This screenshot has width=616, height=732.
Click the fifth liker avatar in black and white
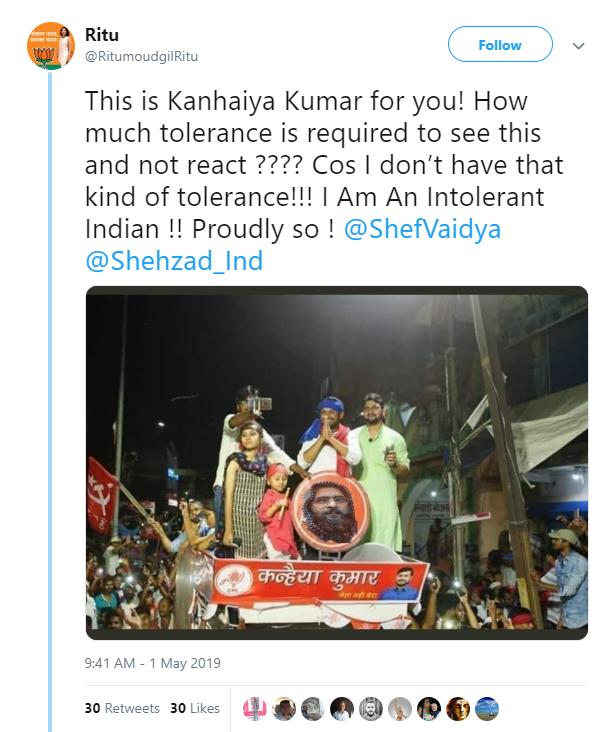point(371,709)
